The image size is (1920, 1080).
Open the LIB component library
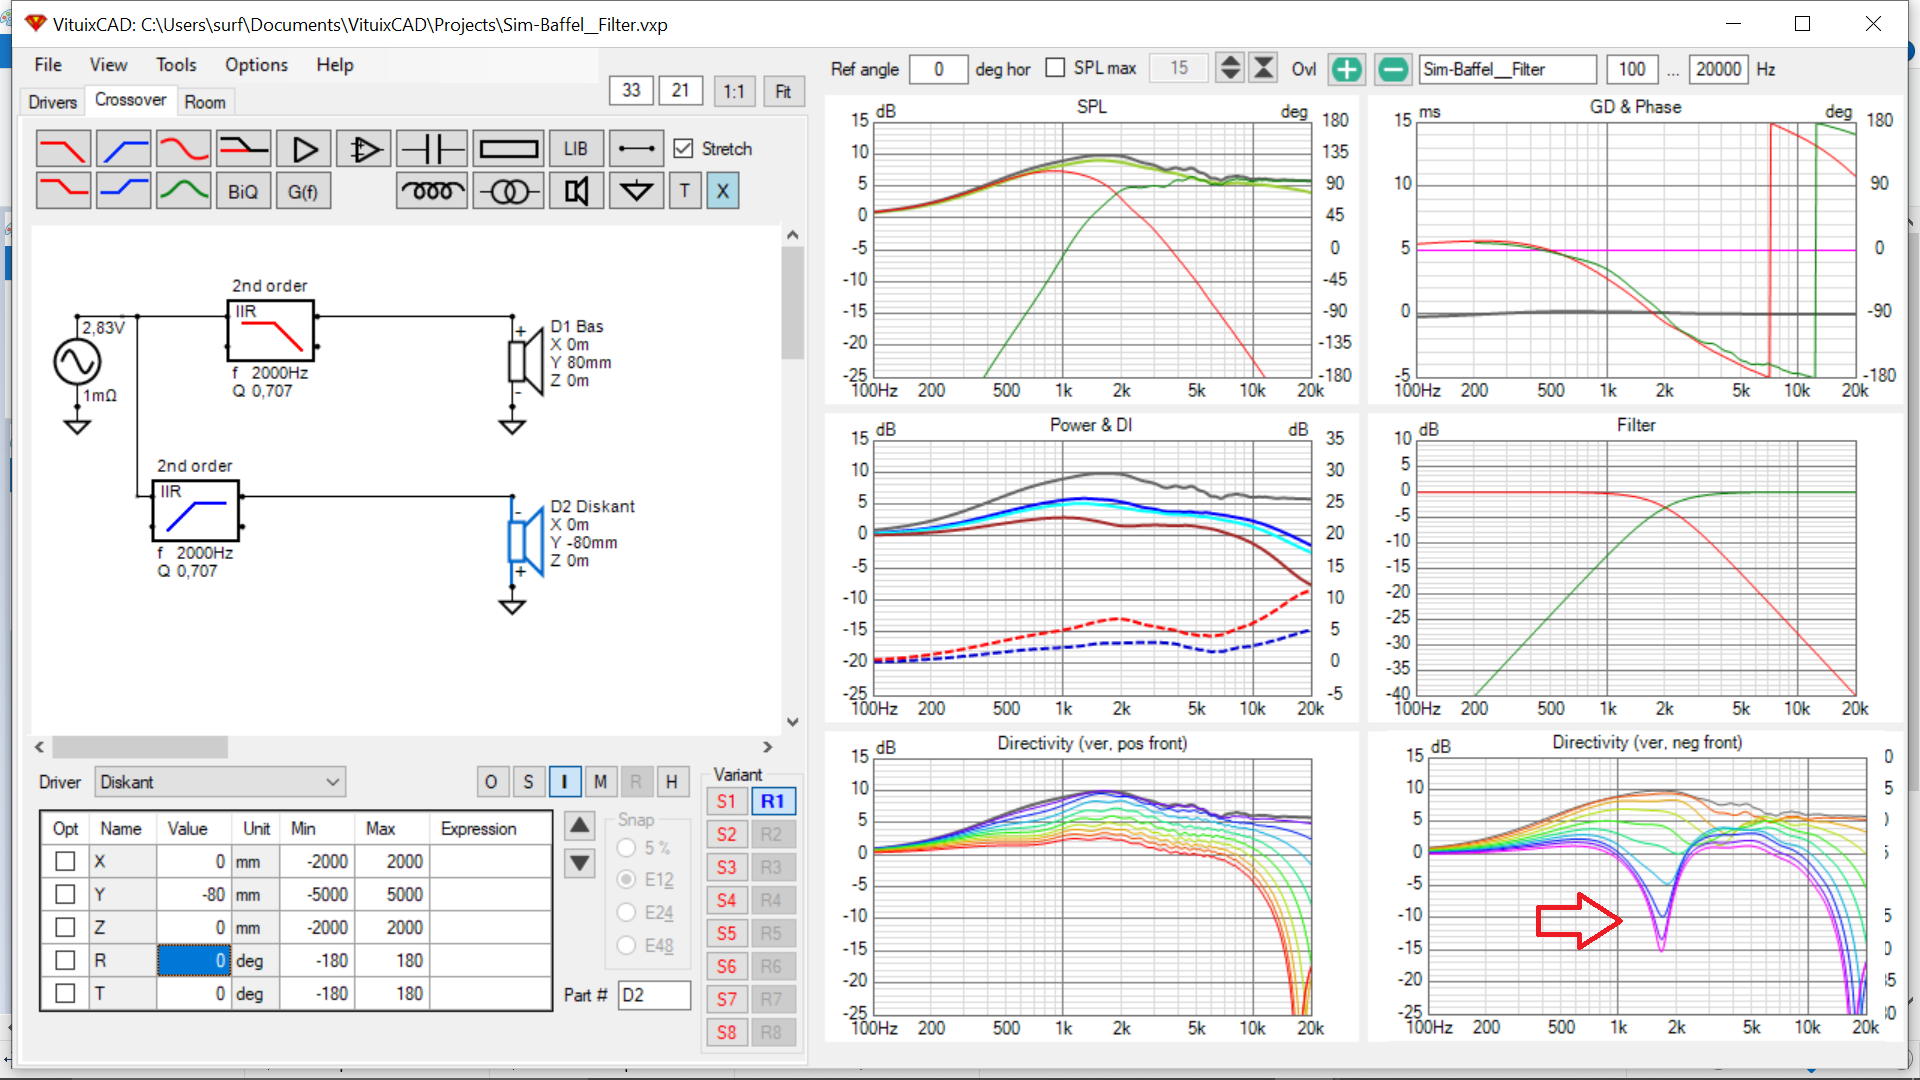pos(576,149)
